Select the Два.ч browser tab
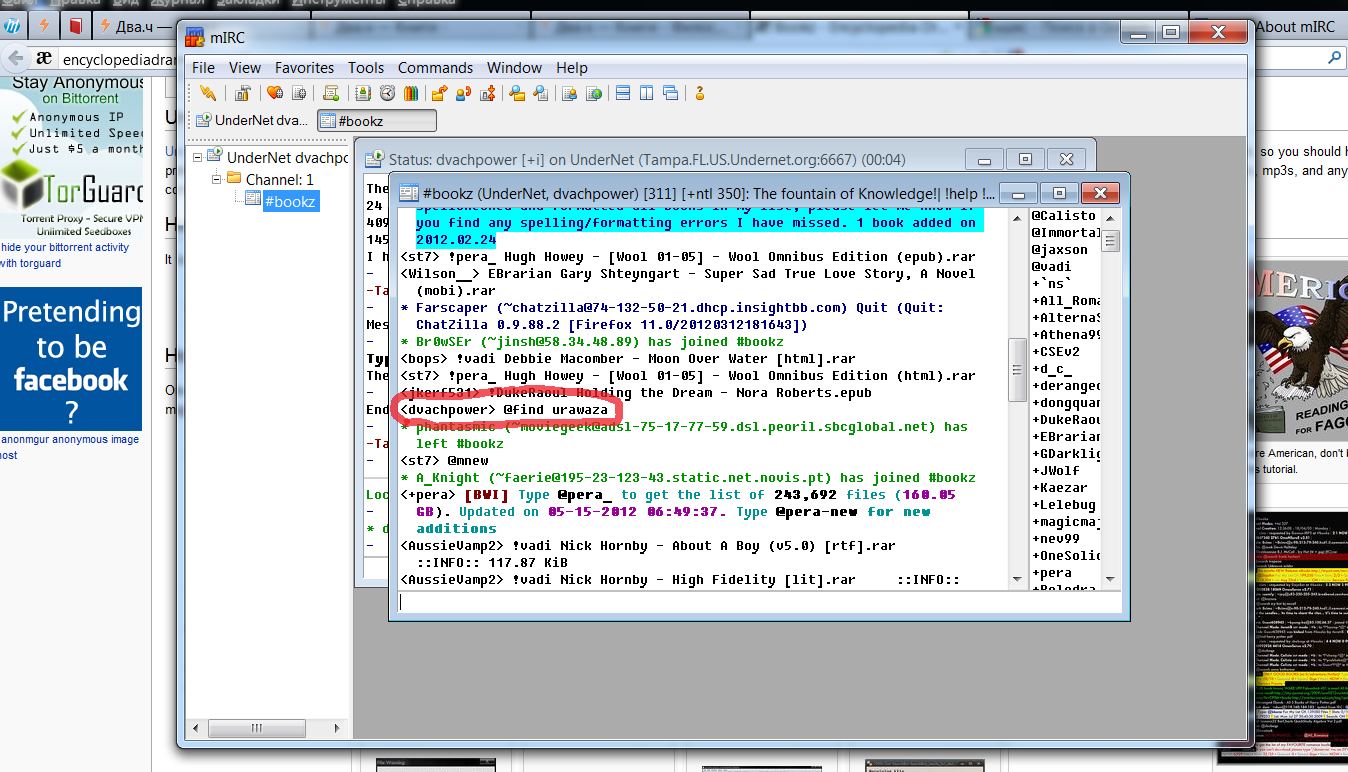1348x772 pixels. click(136, 27)
